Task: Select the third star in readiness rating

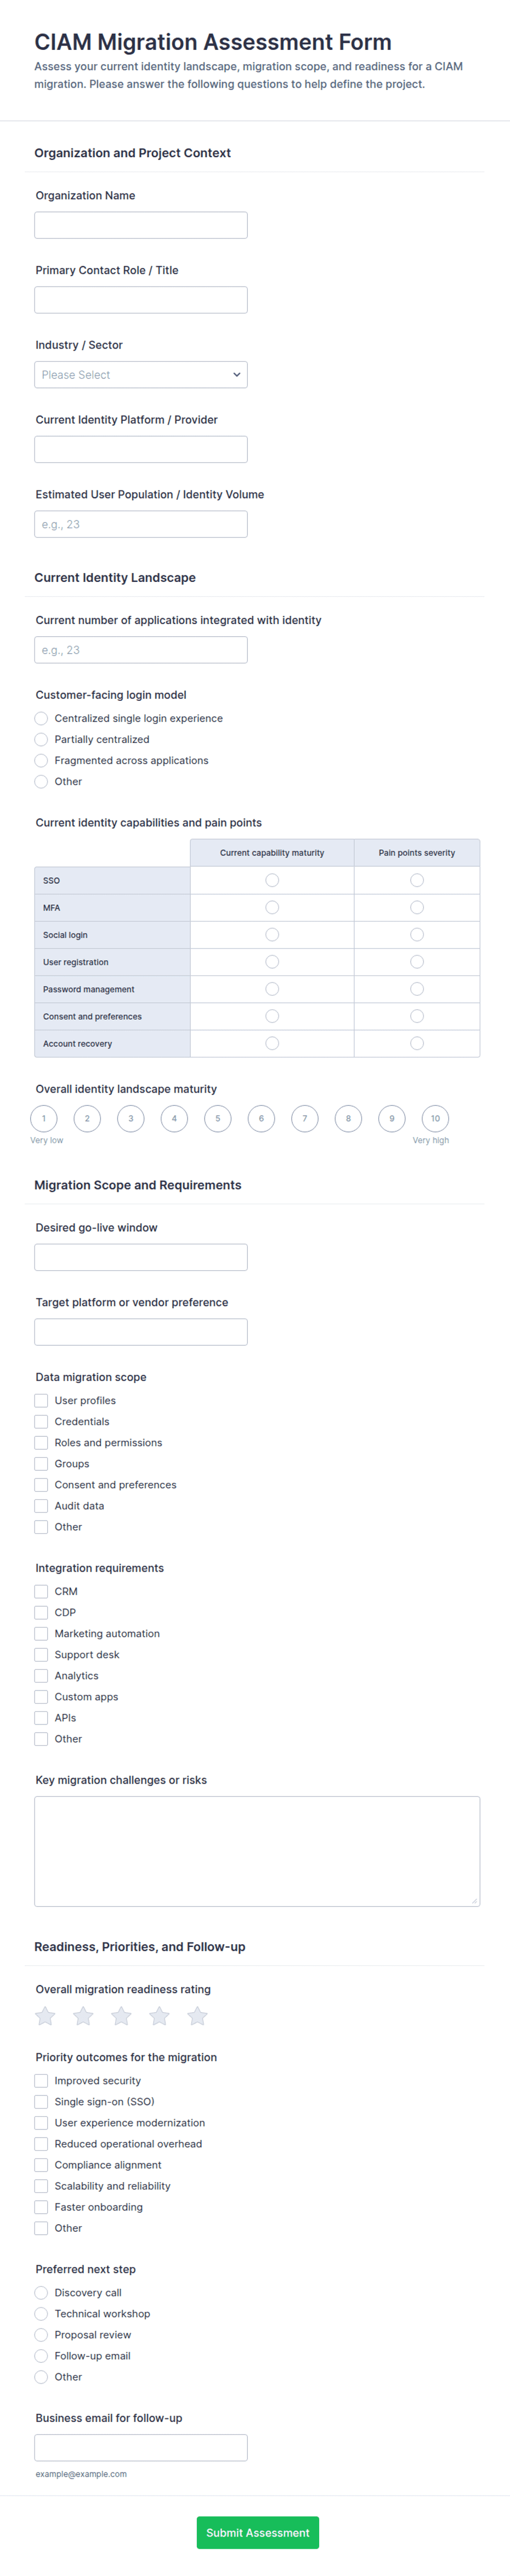Action: [121, 2016]
